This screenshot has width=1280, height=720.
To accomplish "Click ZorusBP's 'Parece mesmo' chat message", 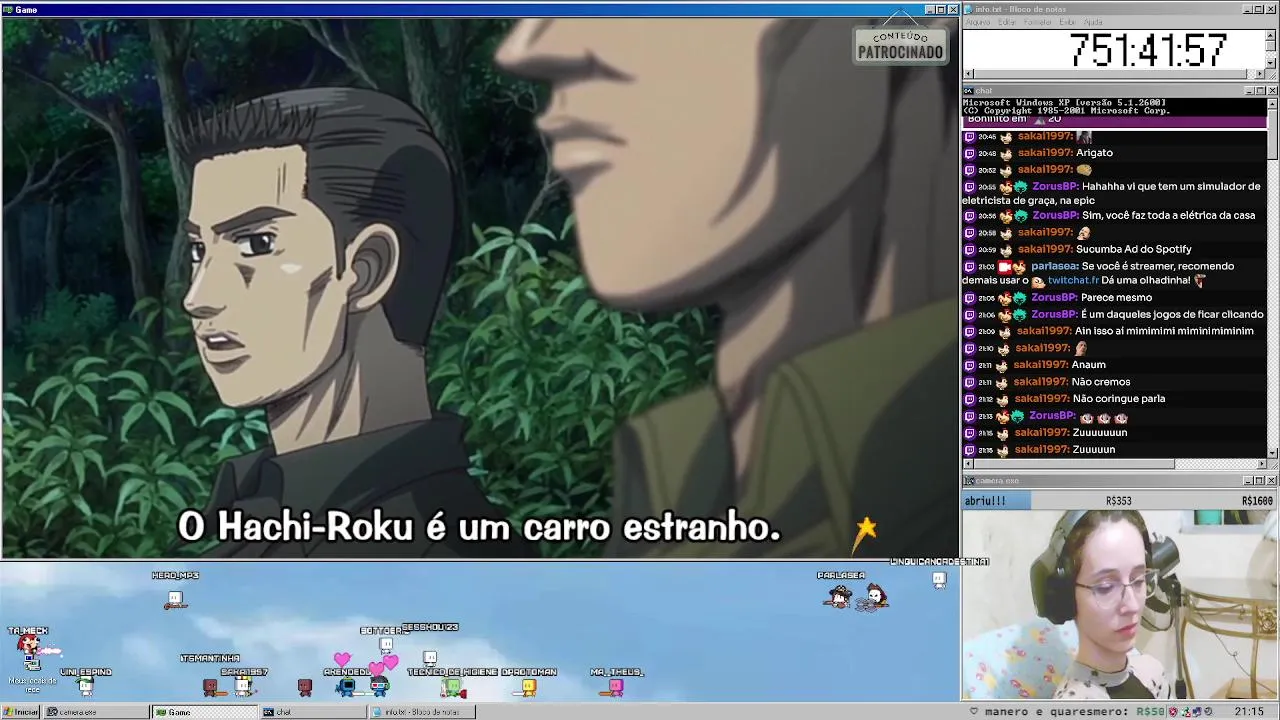I will point(1116,297).
